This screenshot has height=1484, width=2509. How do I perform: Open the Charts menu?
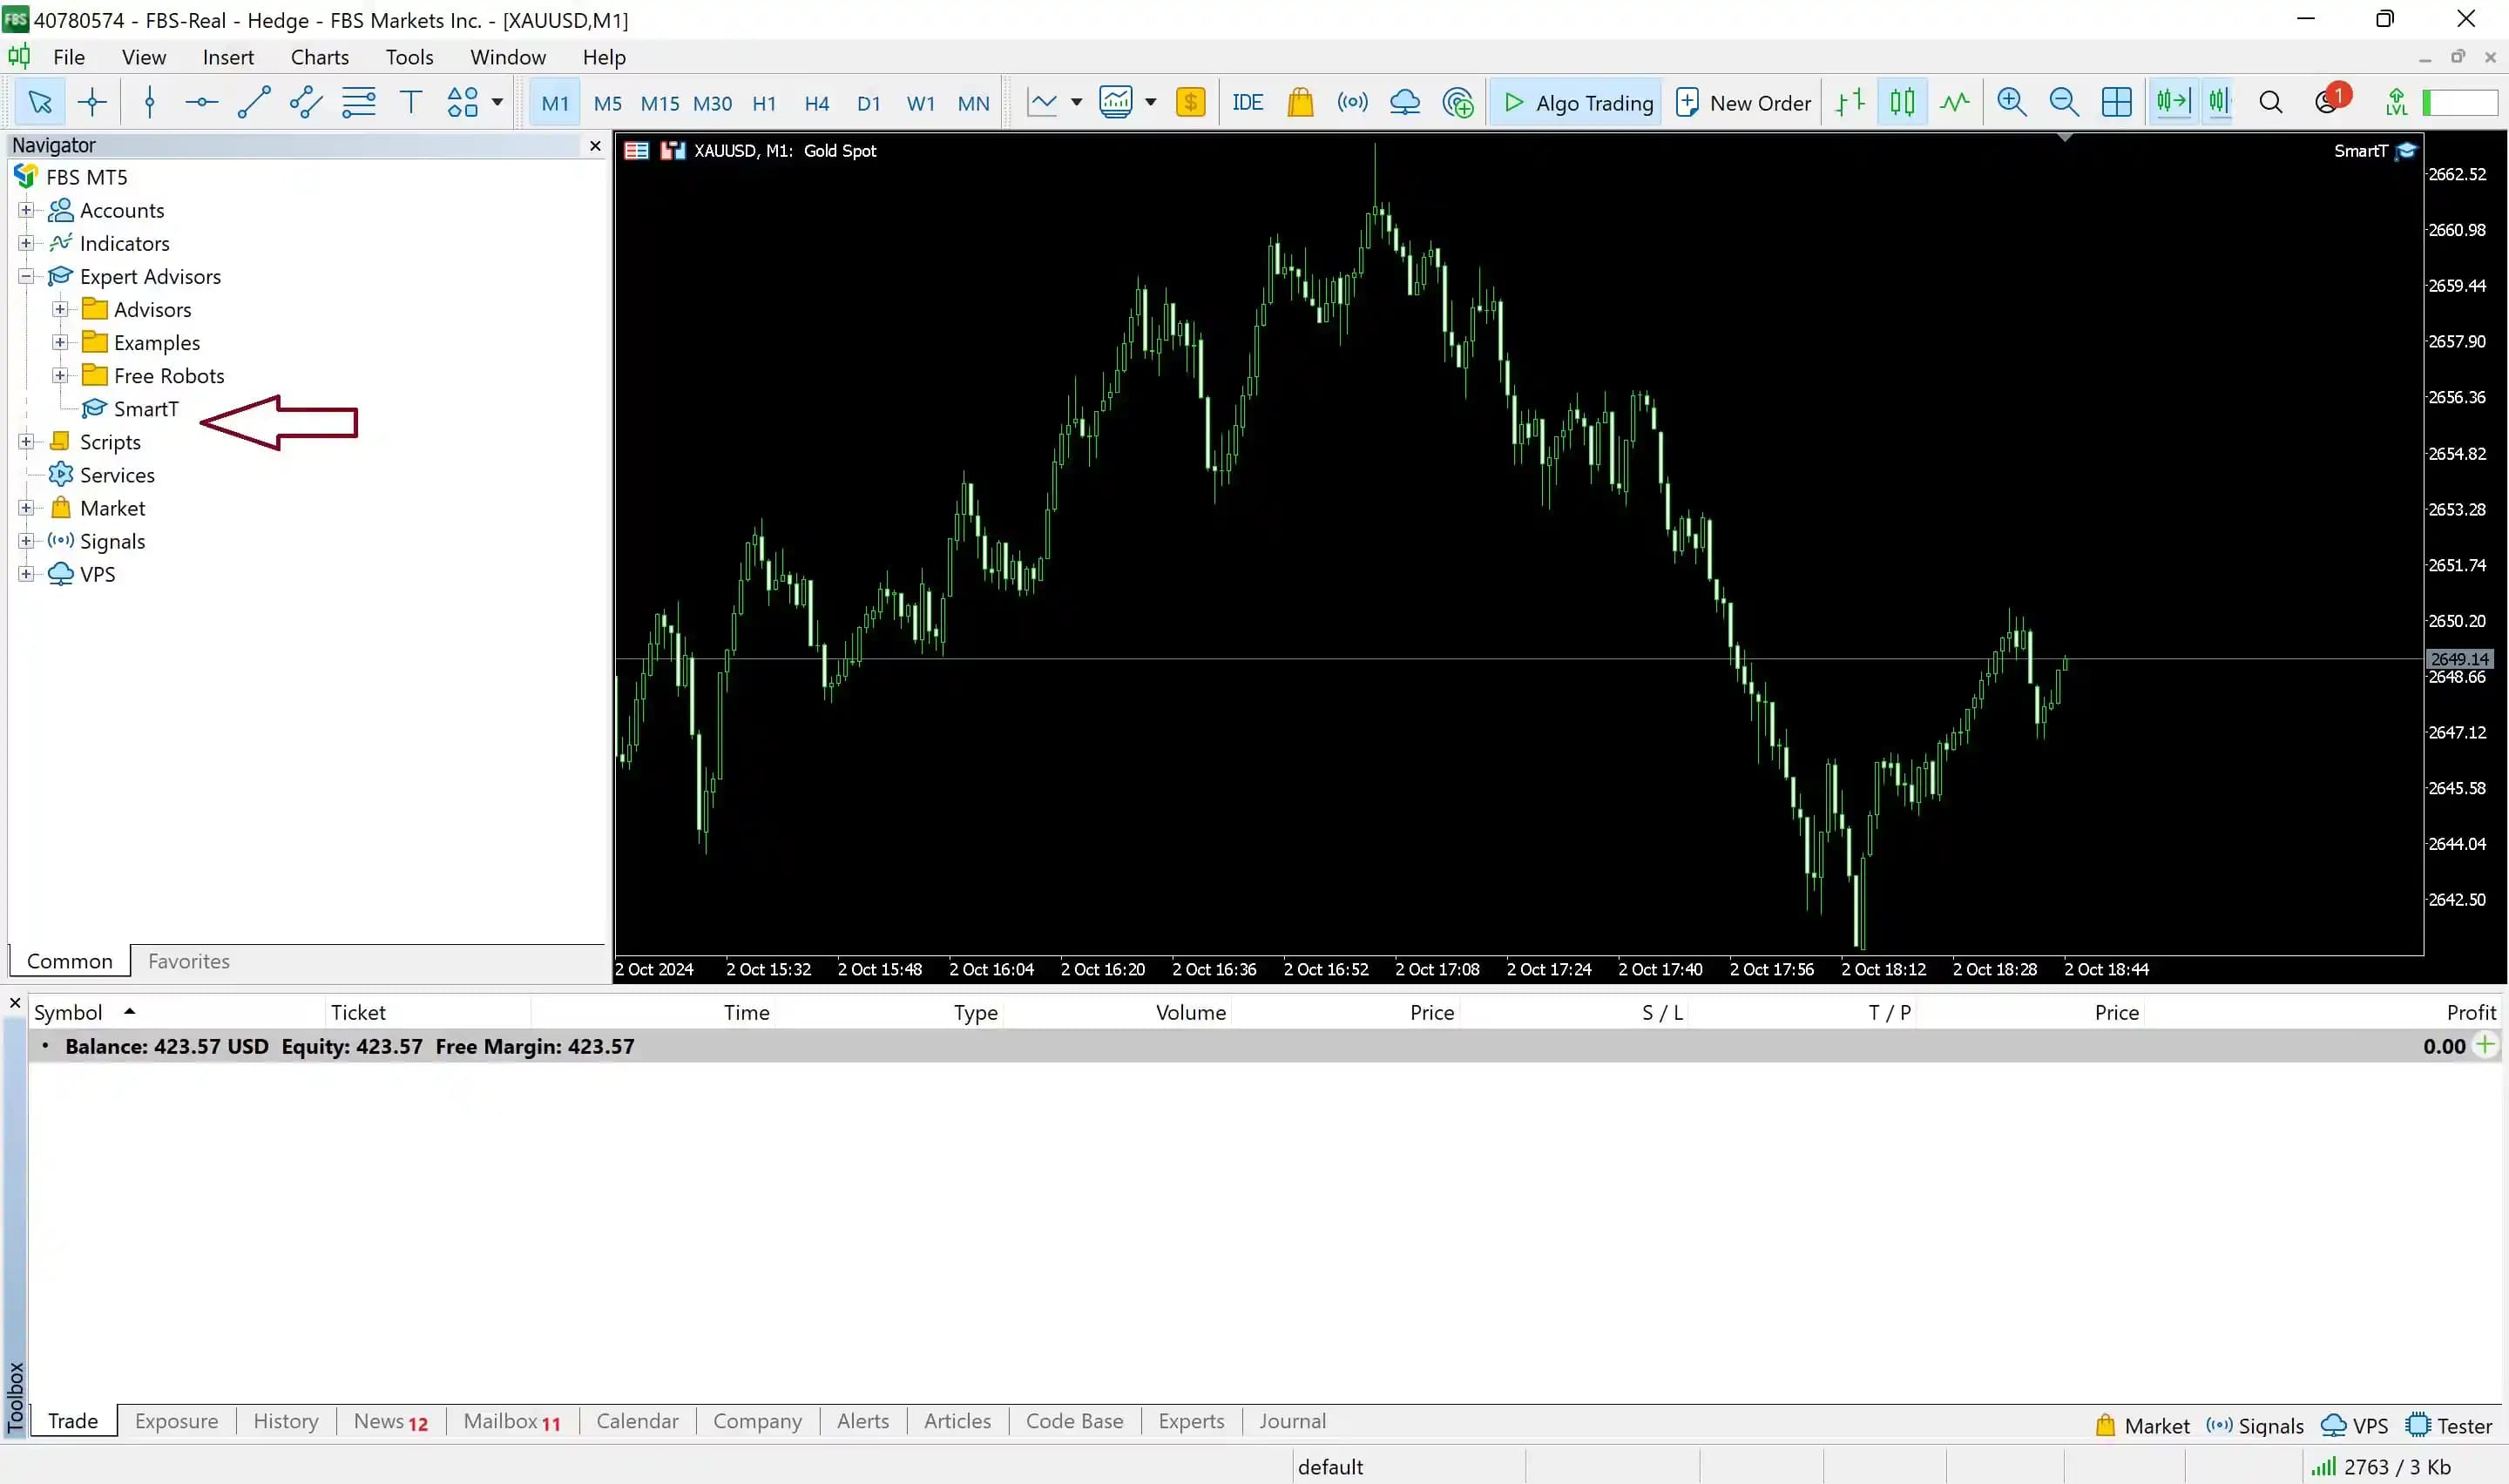[319, 57]
